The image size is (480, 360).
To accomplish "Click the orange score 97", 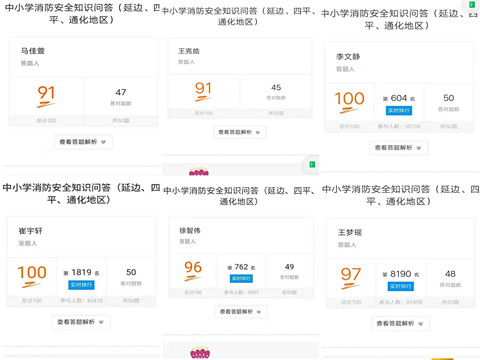I will point(351,275).
